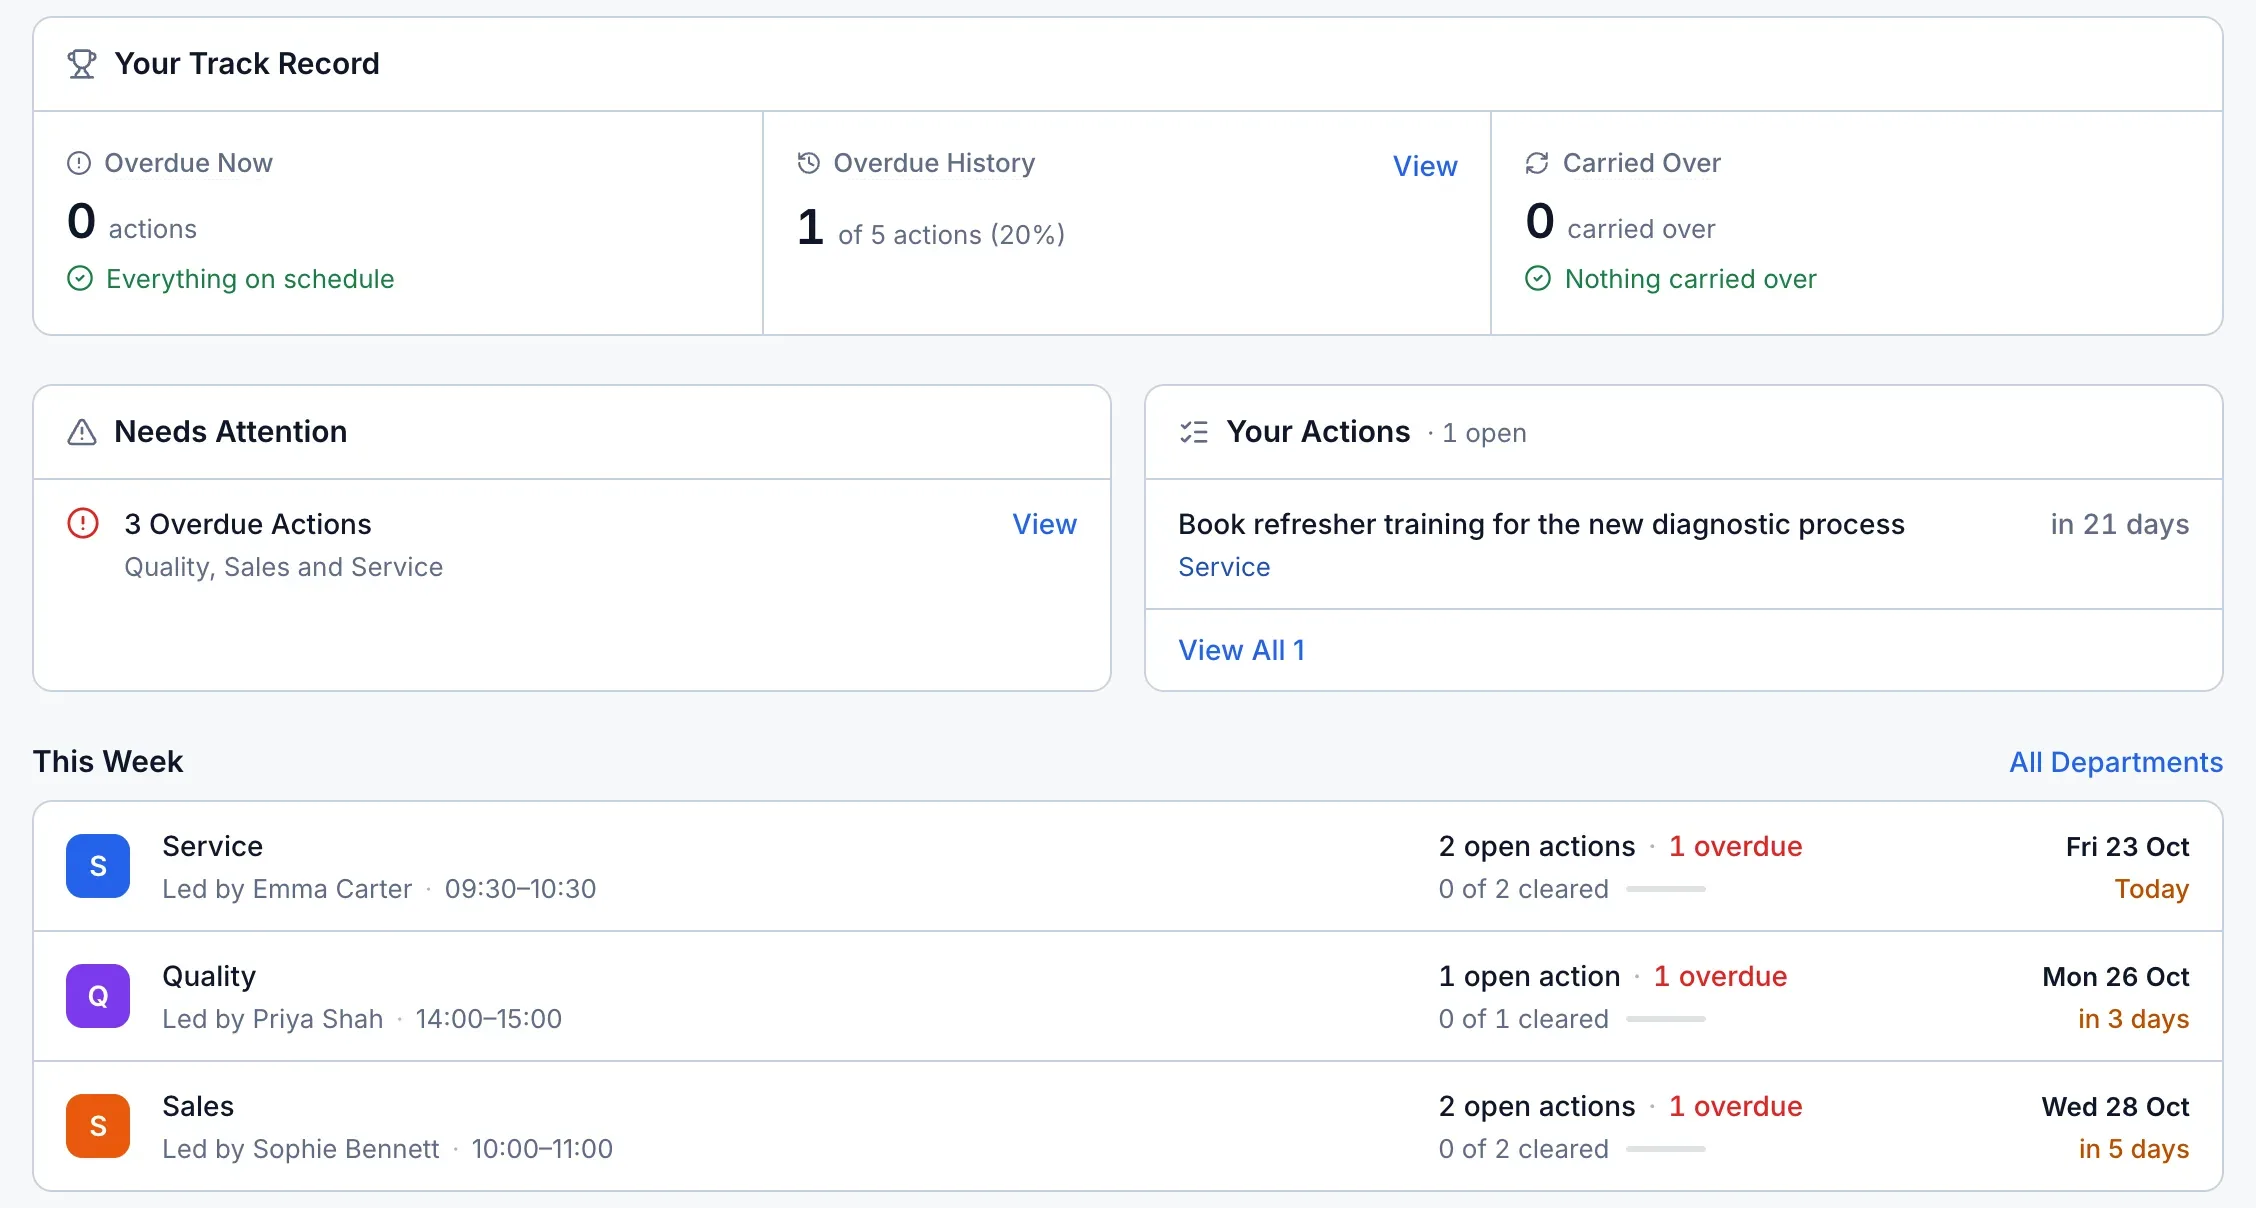Click the View All 1 link

(x=1241, y=650)
